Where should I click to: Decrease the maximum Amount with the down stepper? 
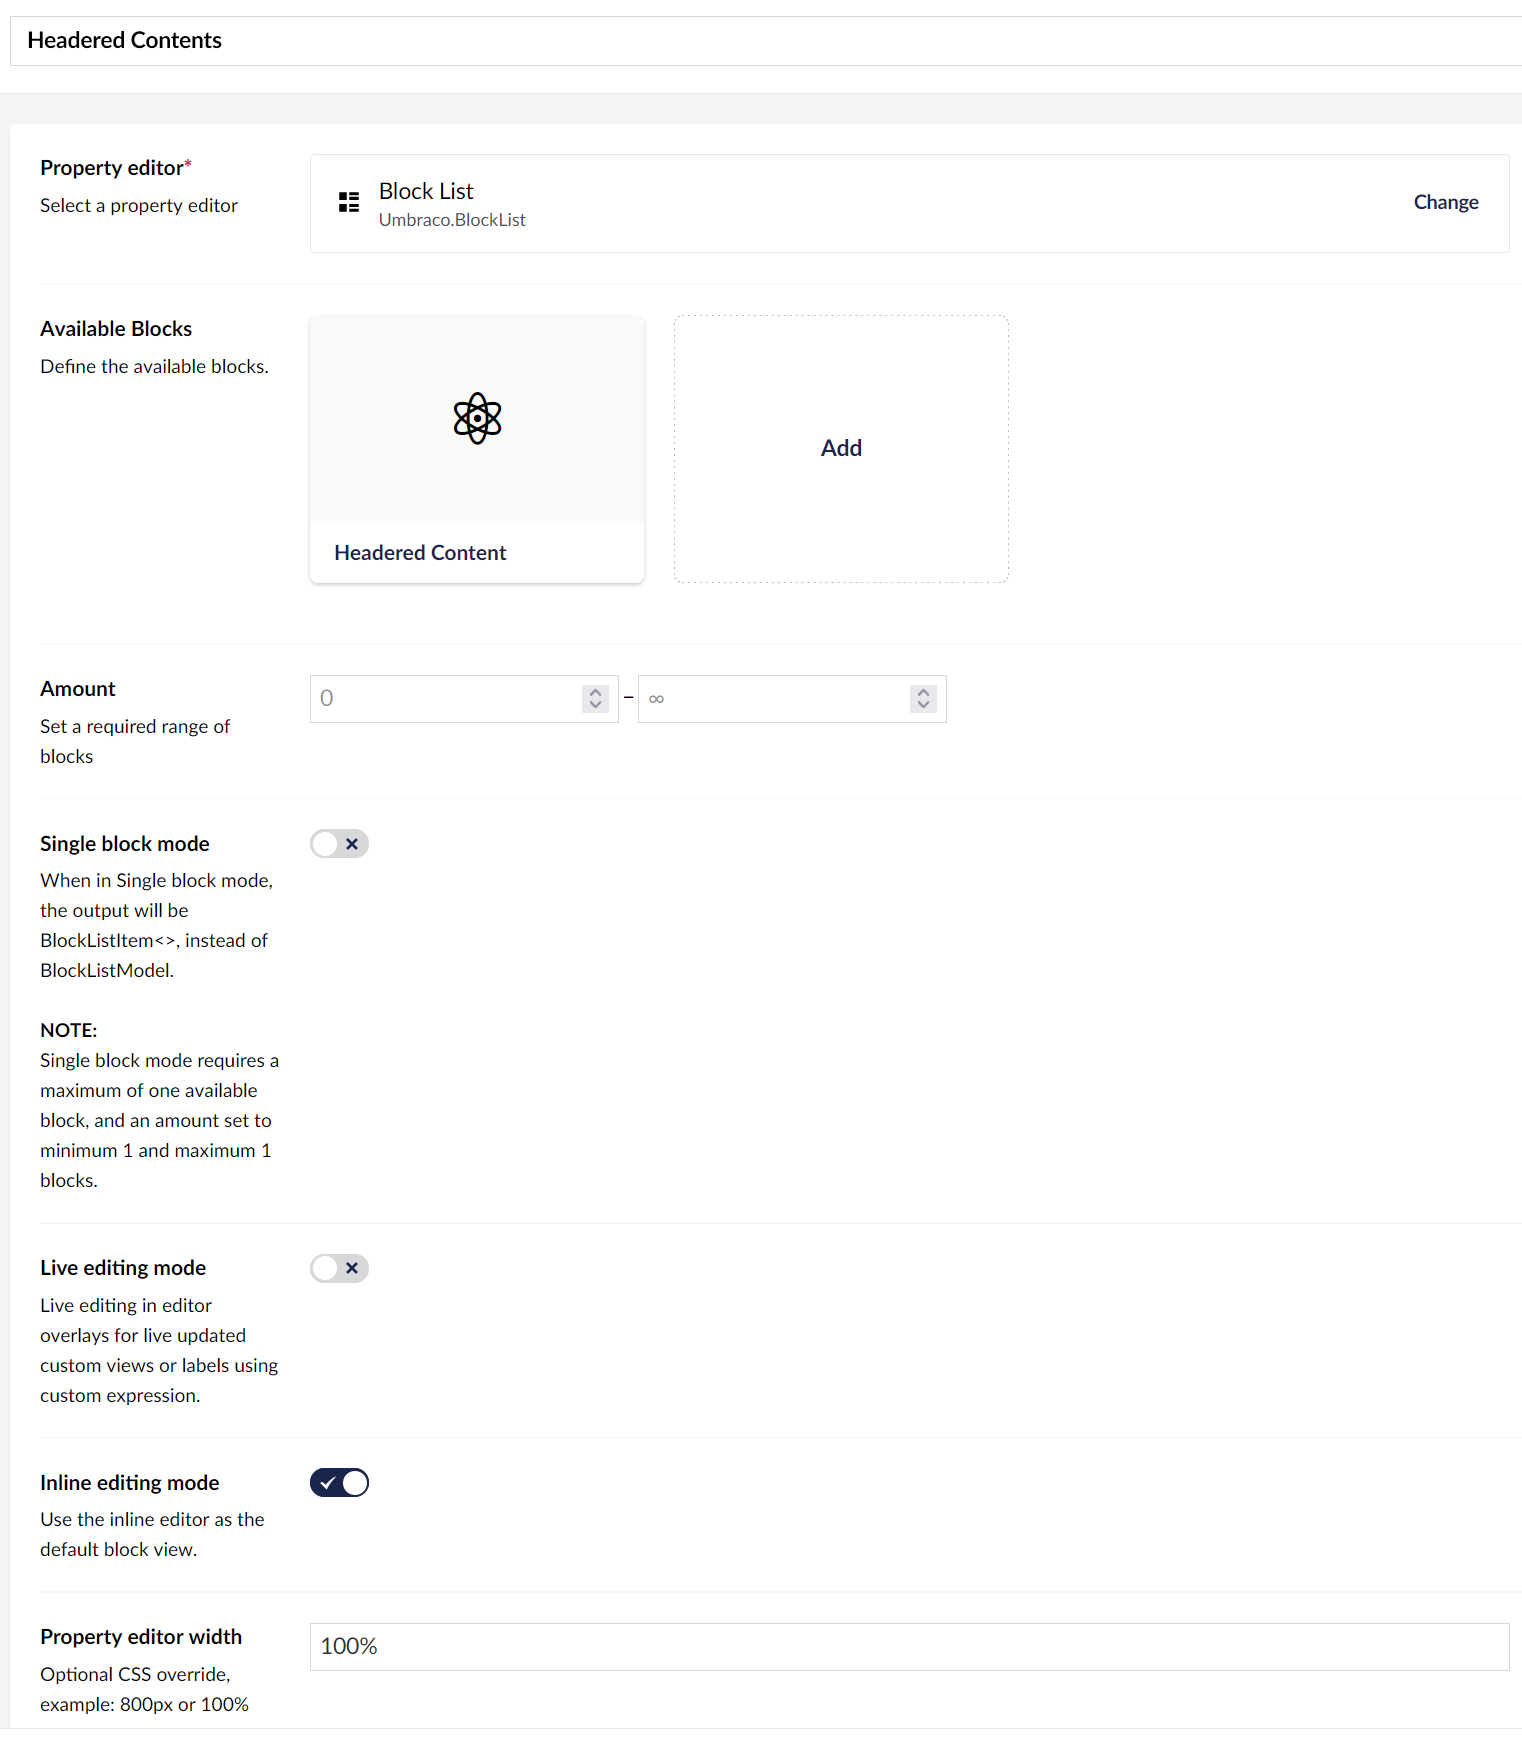[923, 705]
